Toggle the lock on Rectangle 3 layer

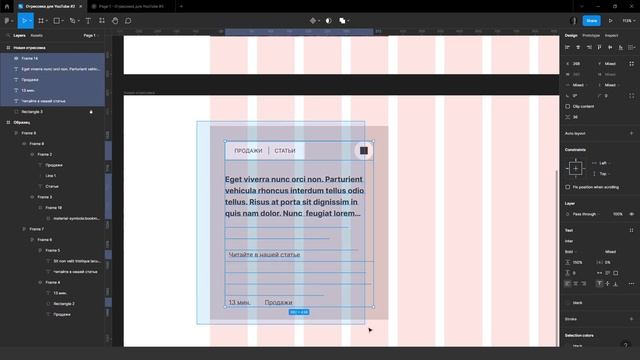coord(91,112)
